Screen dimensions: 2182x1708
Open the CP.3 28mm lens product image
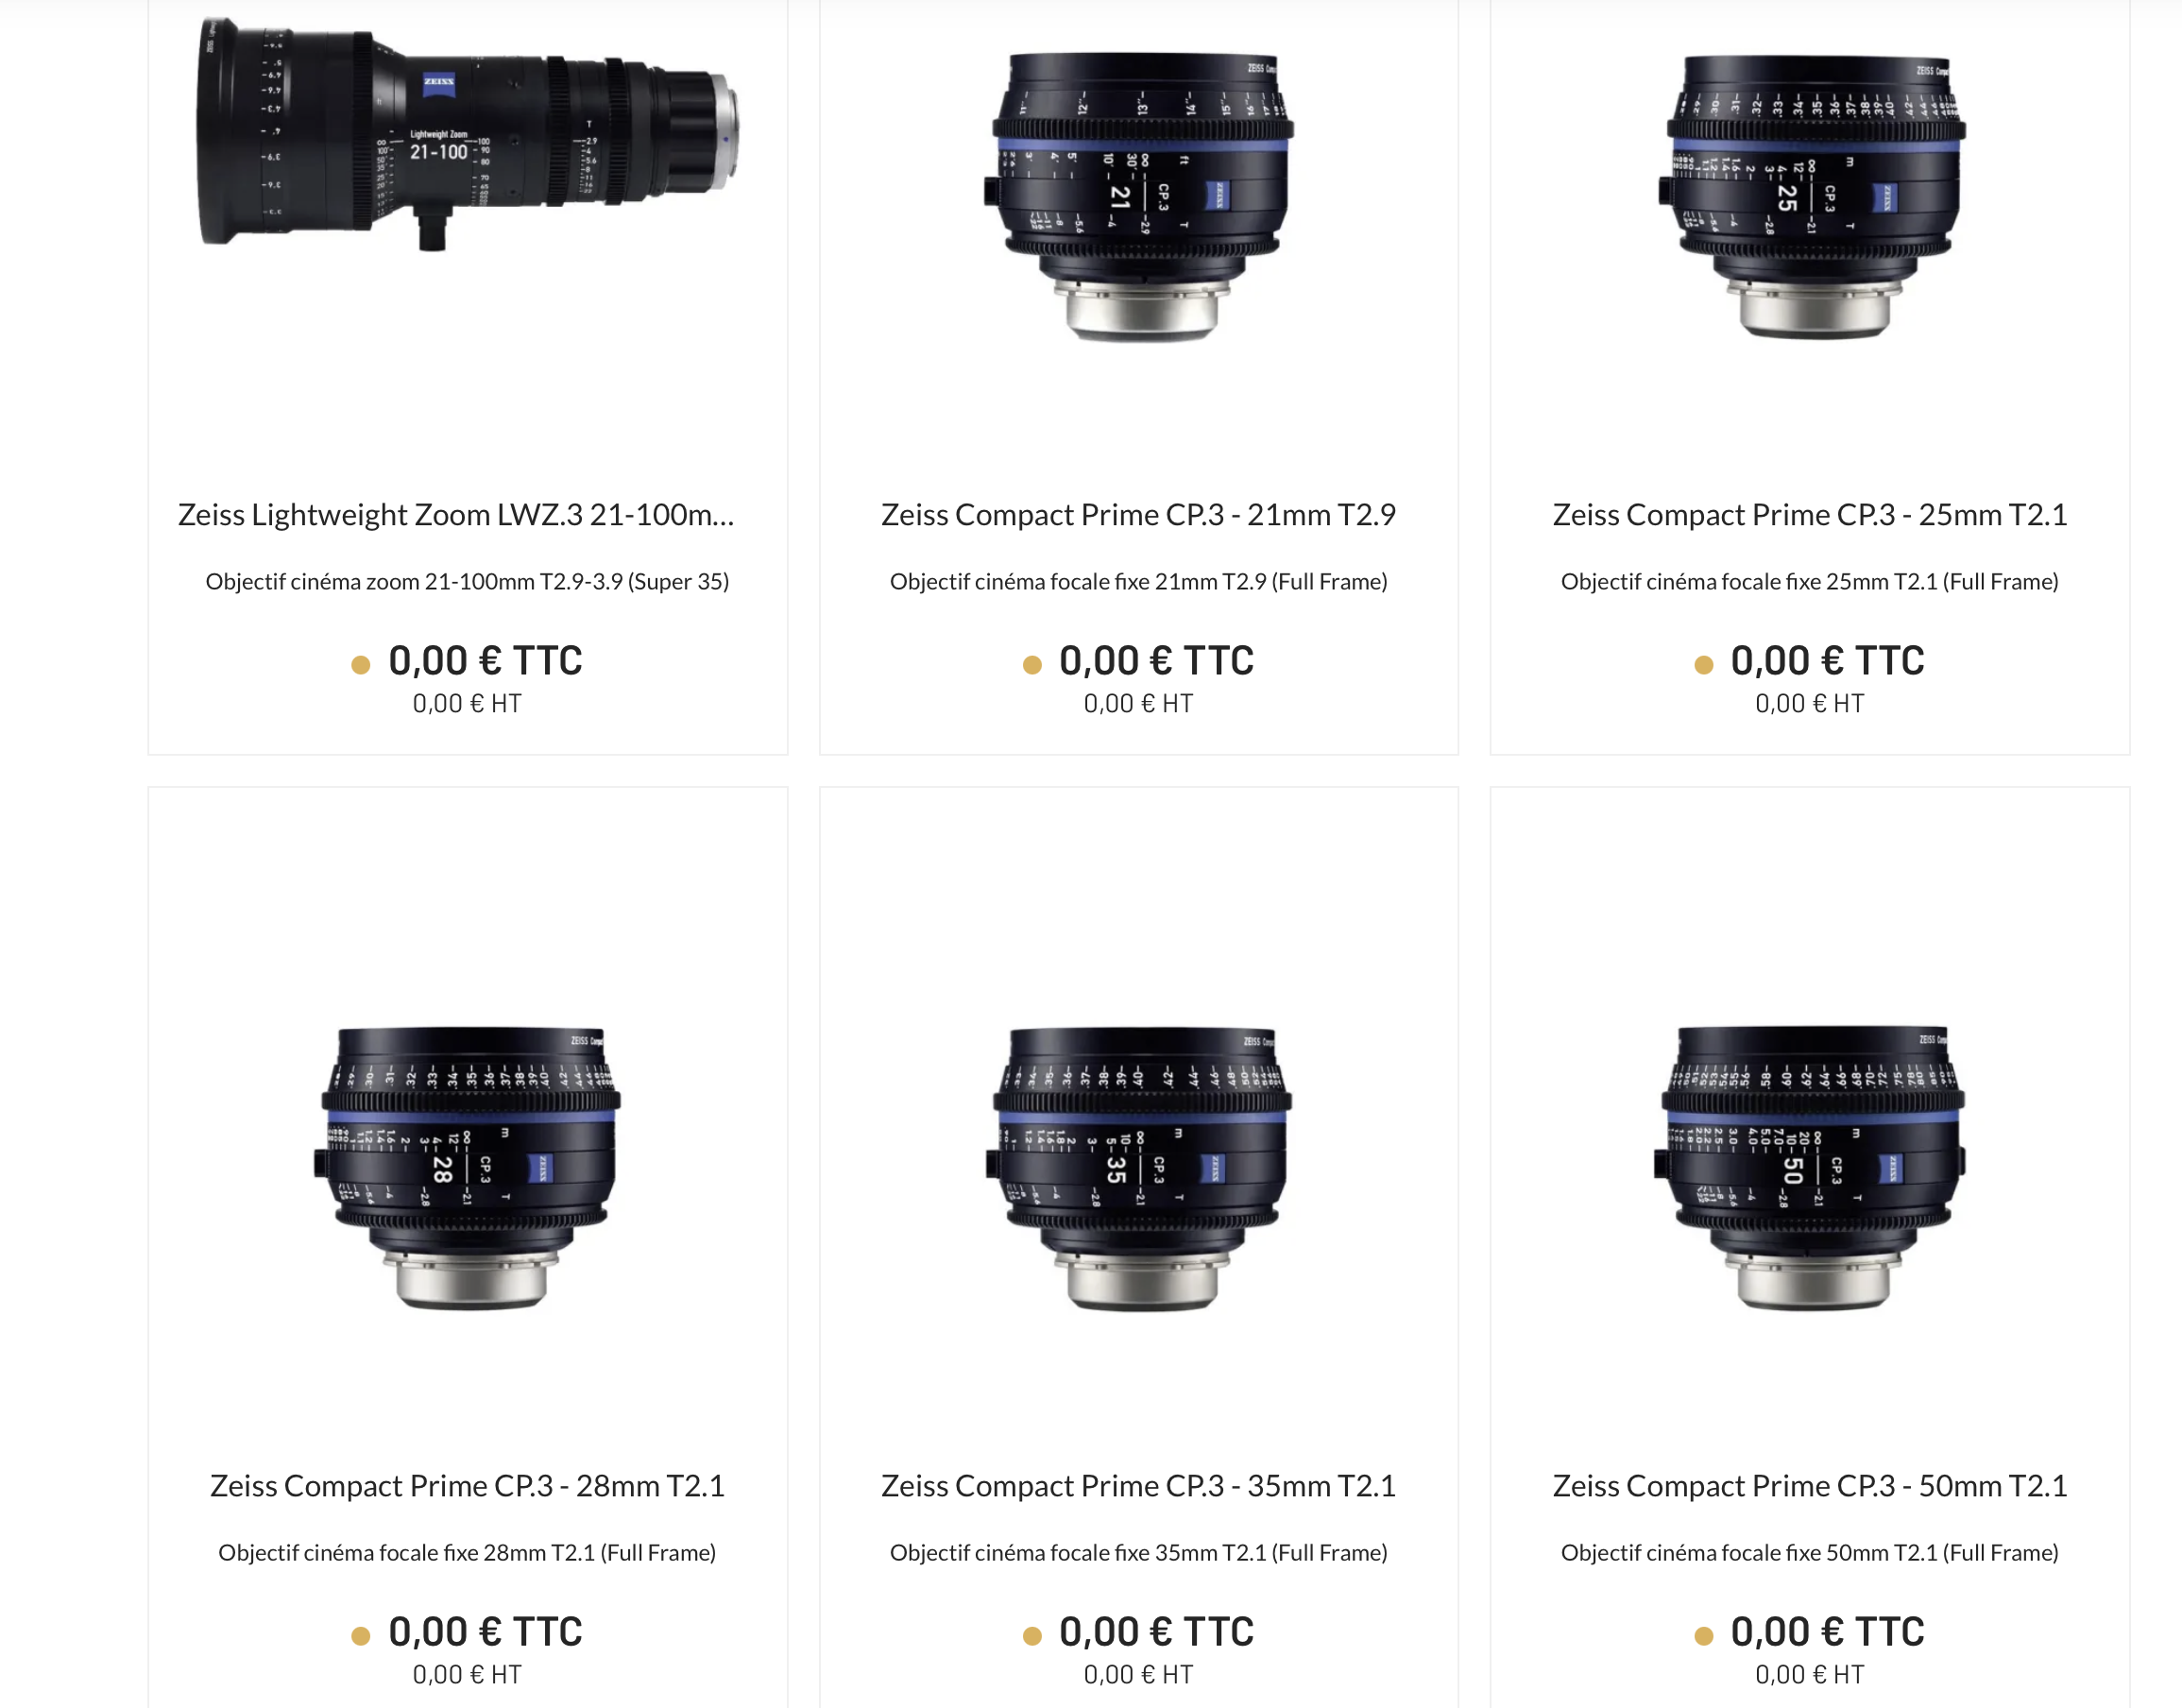467,1168
